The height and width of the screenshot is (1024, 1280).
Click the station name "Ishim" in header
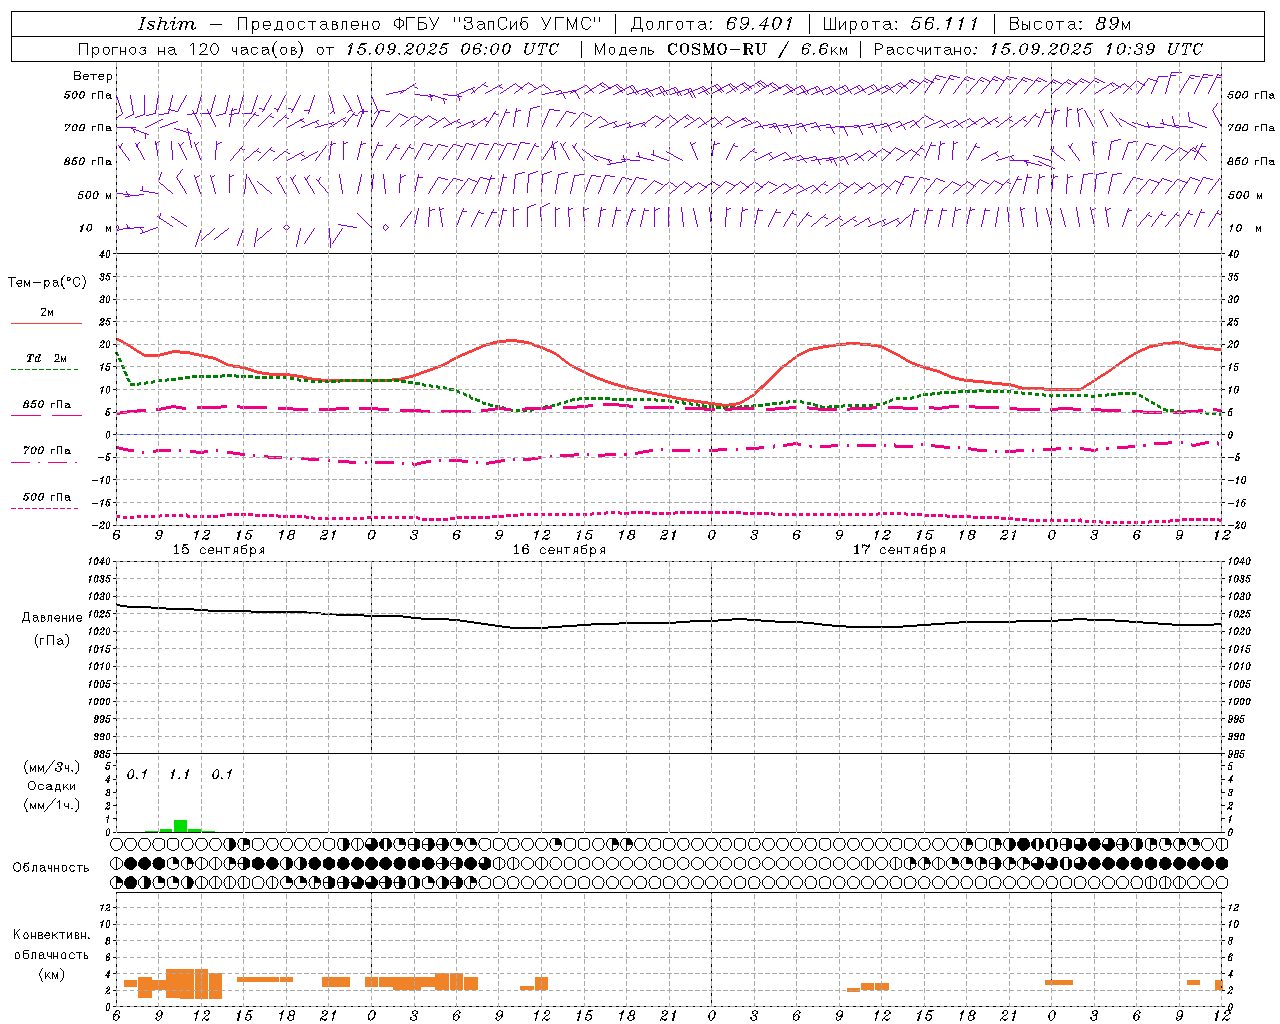pos(167,24)
